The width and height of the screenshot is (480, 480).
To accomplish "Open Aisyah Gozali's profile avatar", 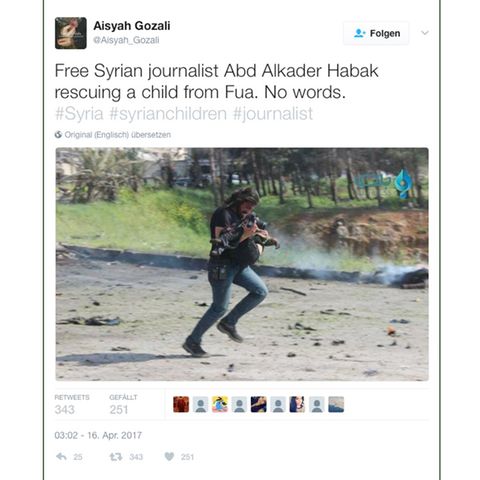I will point(71,33).
